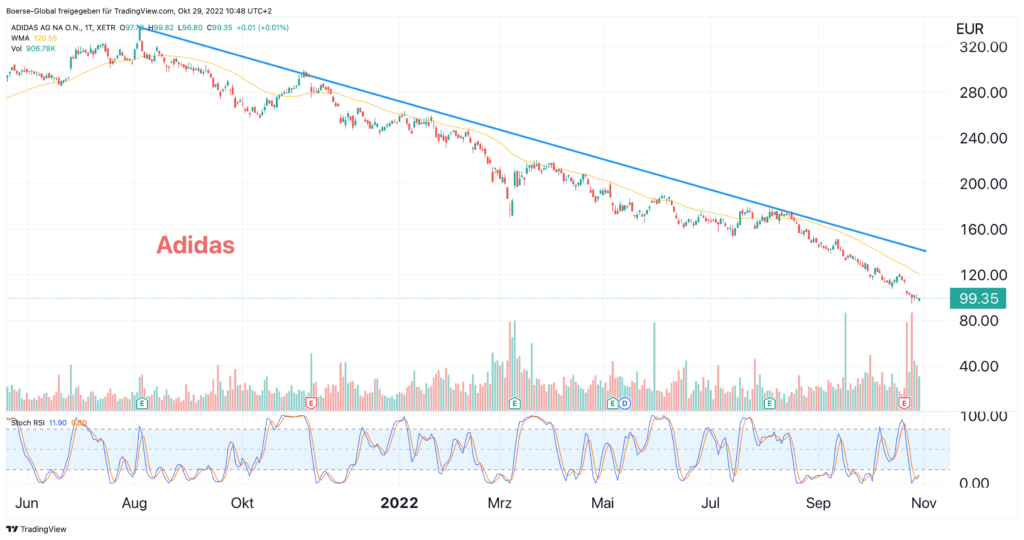Viewport: 1024px width, 540px height.
Task: Click the Nov time axis label
Action: [x=923, y=503]
